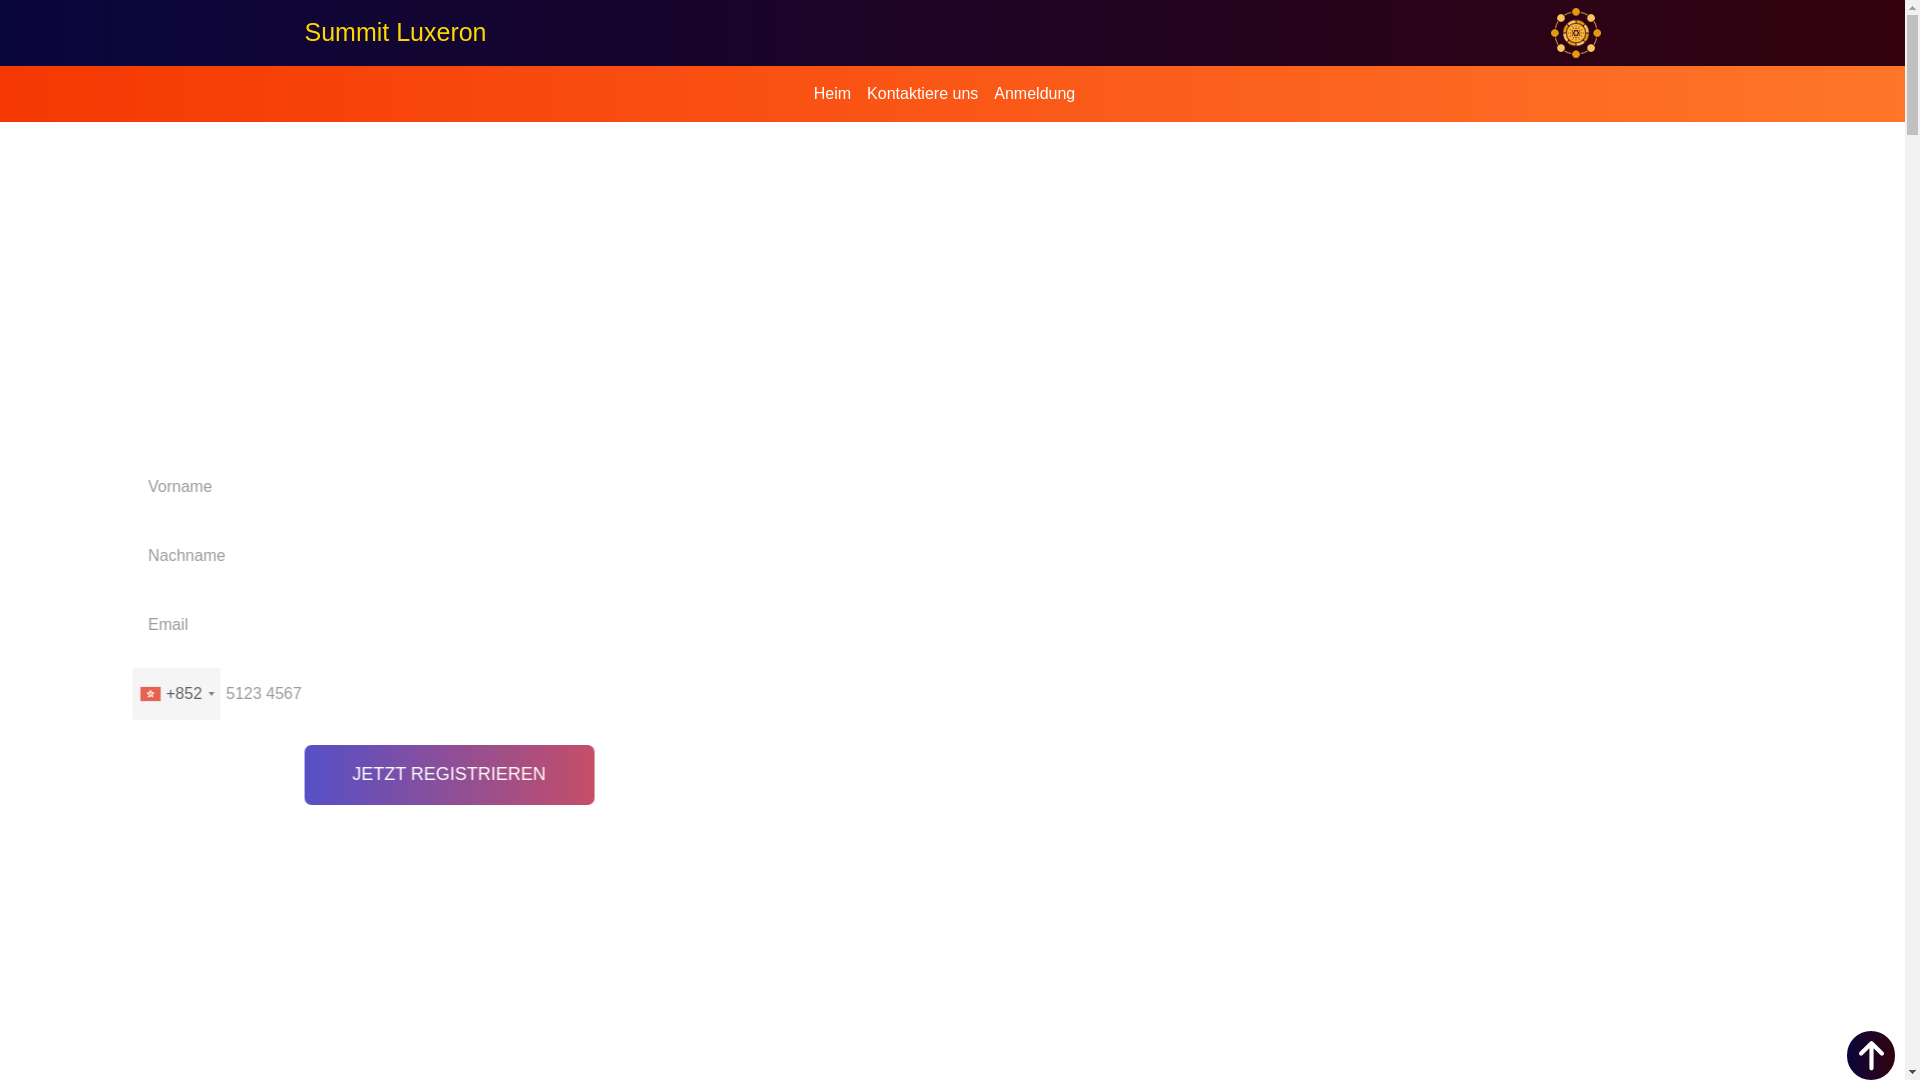
Task: Open the +852 country code dropdown
Action: 177,694
